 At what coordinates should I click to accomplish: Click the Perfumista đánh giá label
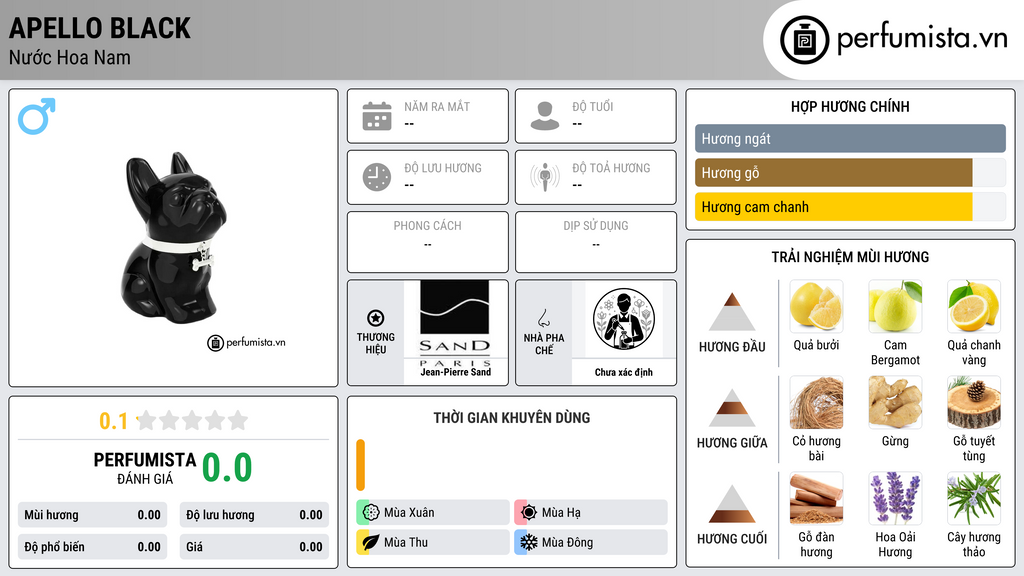[145, 468]
